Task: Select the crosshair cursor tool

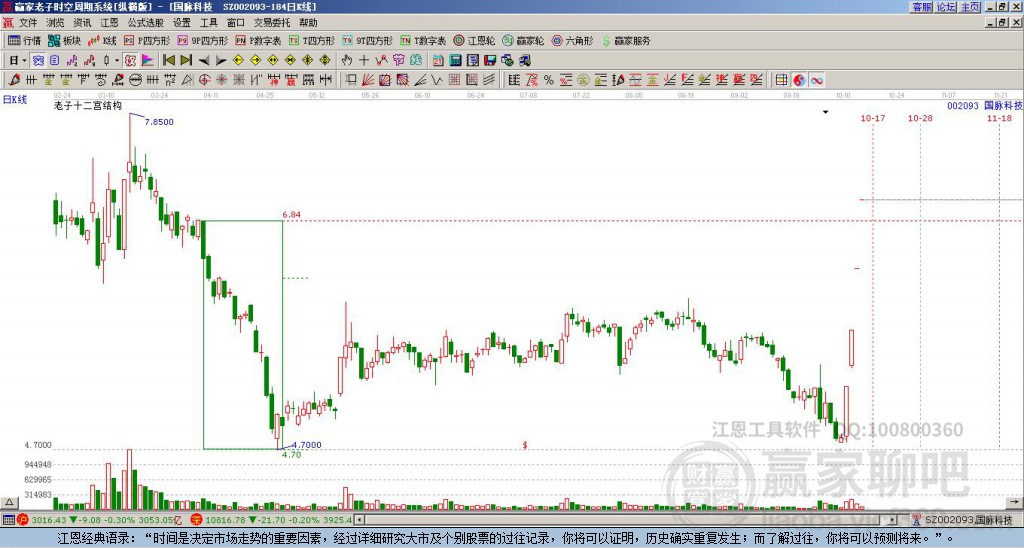Action: coord(364,61)
